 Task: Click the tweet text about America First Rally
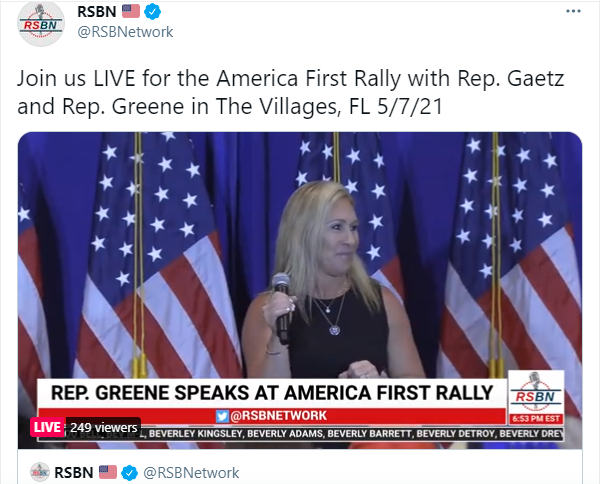290,92
